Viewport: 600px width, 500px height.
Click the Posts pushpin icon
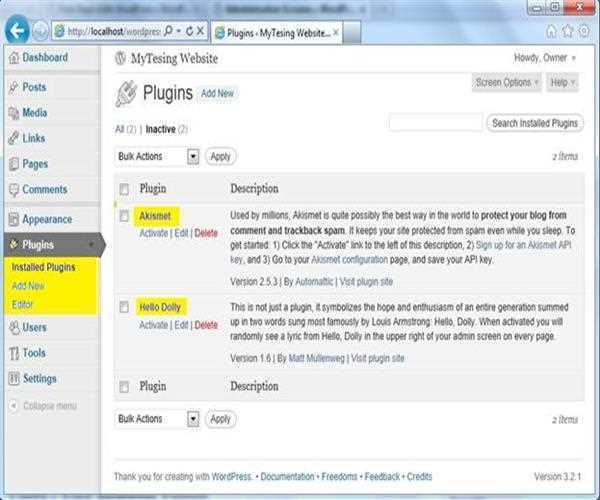point(12,88)
